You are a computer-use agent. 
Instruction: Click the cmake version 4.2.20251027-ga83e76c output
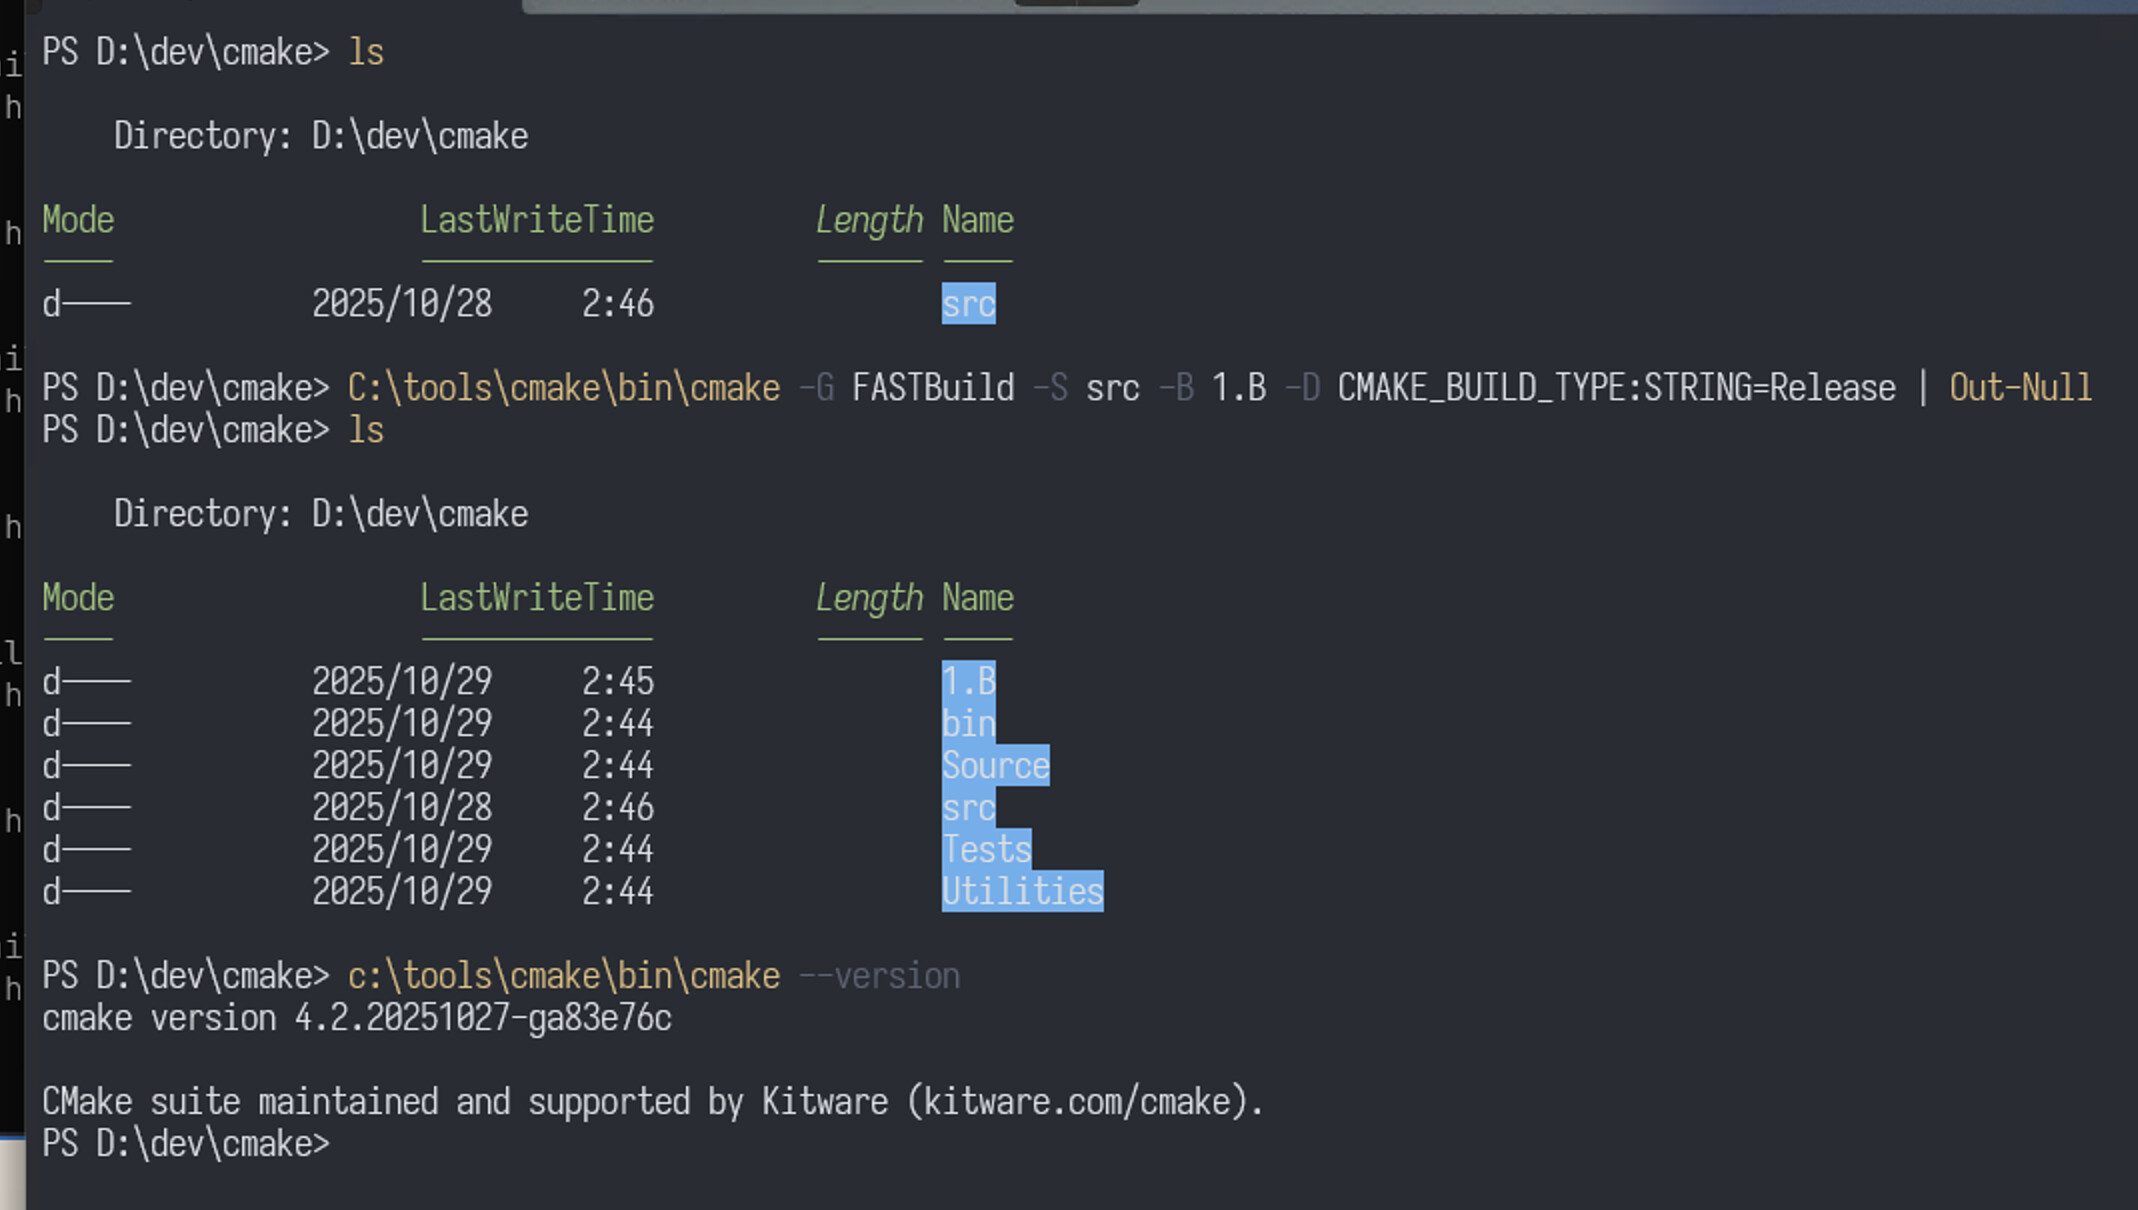357,1017
